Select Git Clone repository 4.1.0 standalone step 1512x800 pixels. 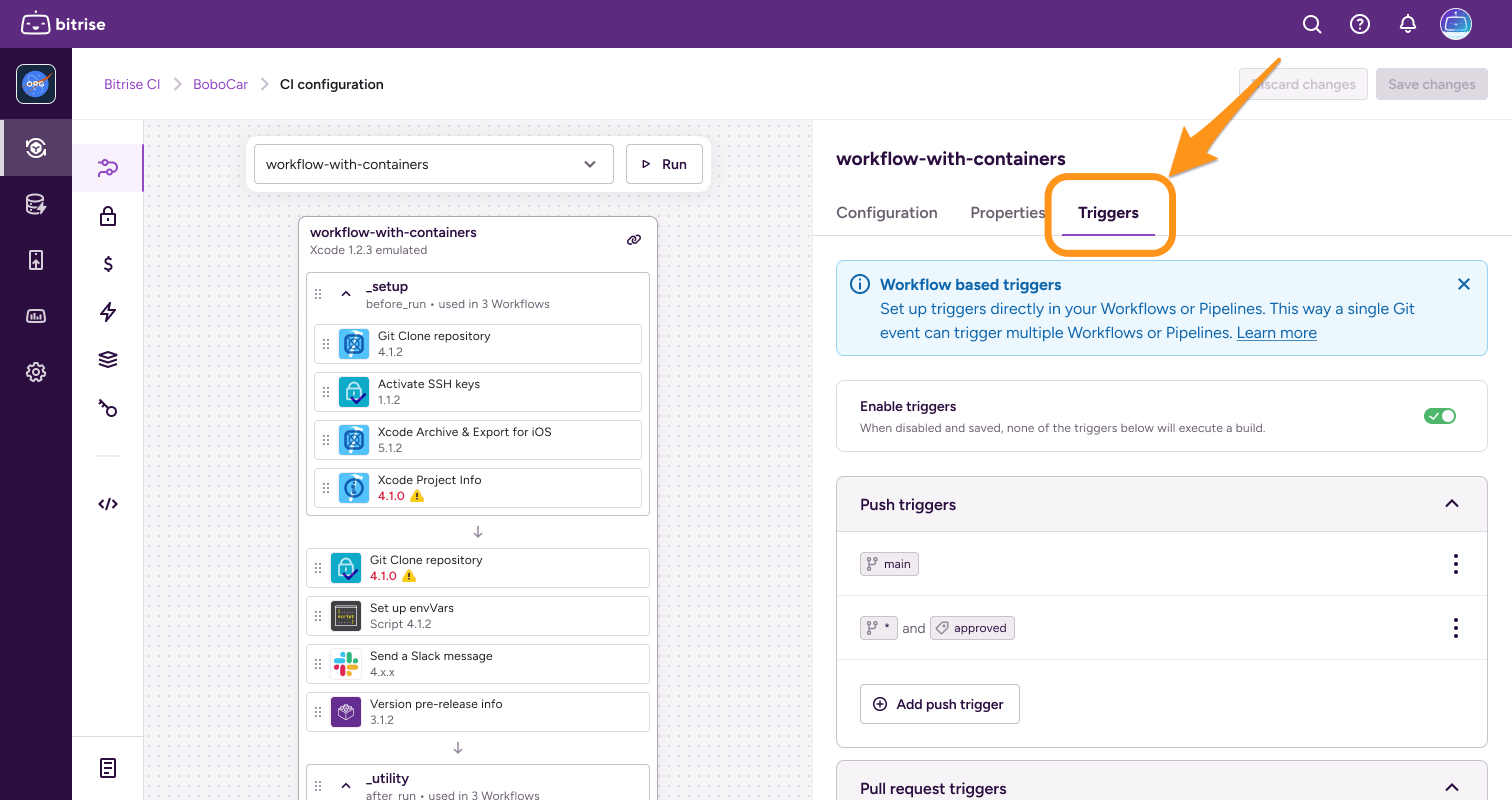tap(478, 568)
